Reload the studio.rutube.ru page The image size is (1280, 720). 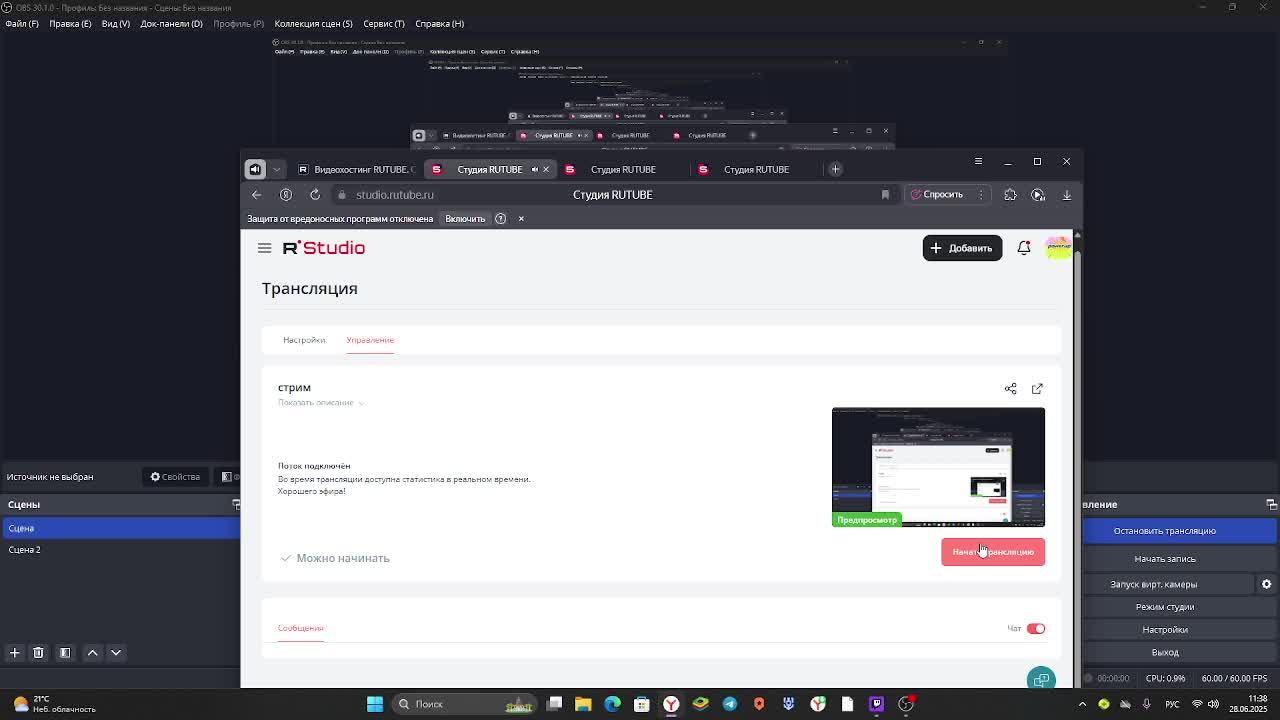click(x=315, y=195)
